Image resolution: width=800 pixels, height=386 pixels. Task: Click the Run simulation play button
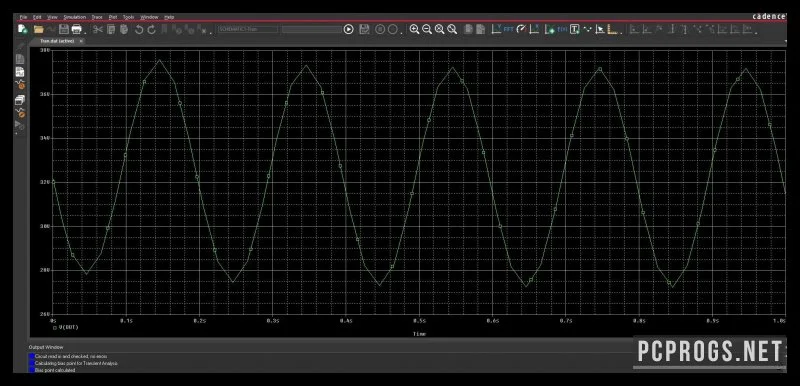[348, 29]
